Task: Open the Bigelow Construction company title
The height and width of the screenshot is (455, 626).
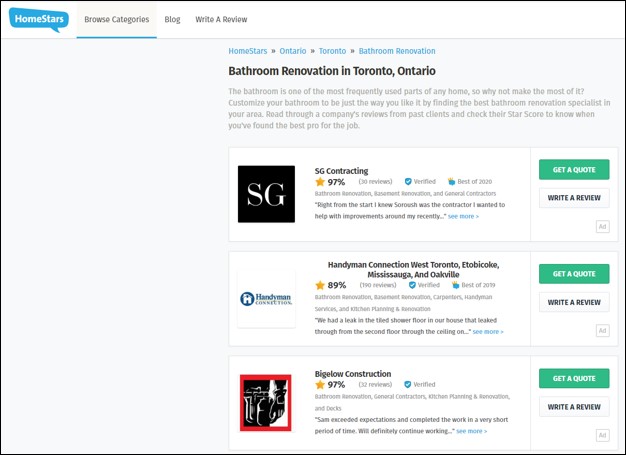Action: [x=353, y=374]
